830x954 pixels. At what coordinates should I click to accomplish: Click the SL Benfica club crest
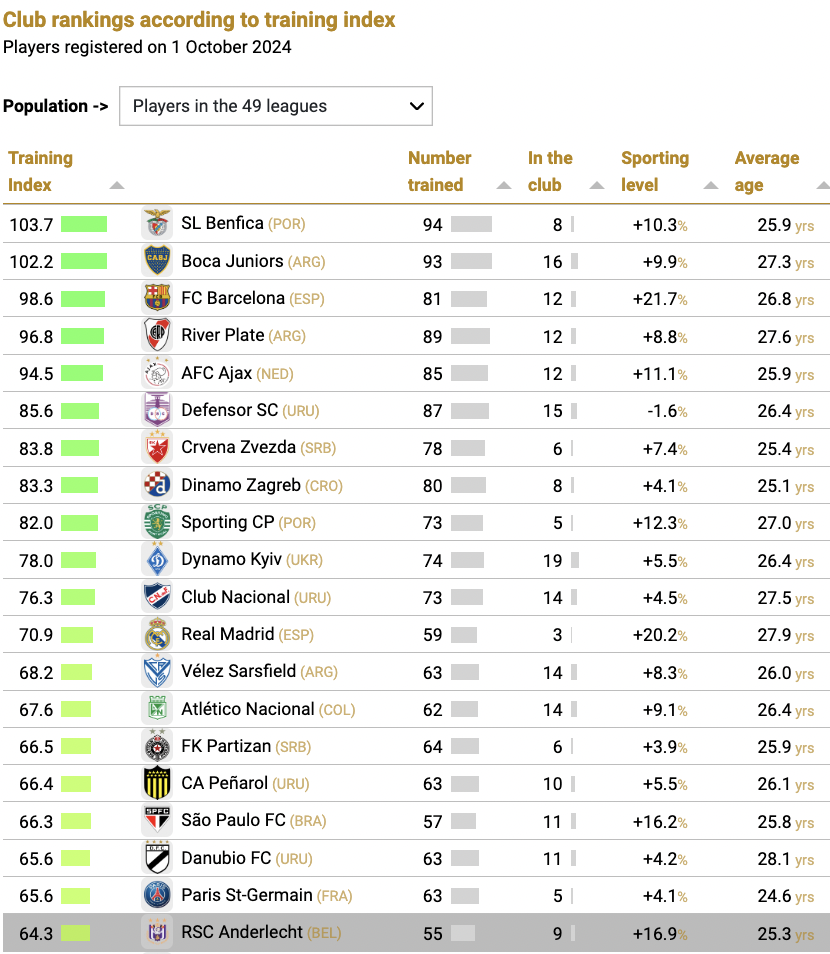[x=156, y=224]
